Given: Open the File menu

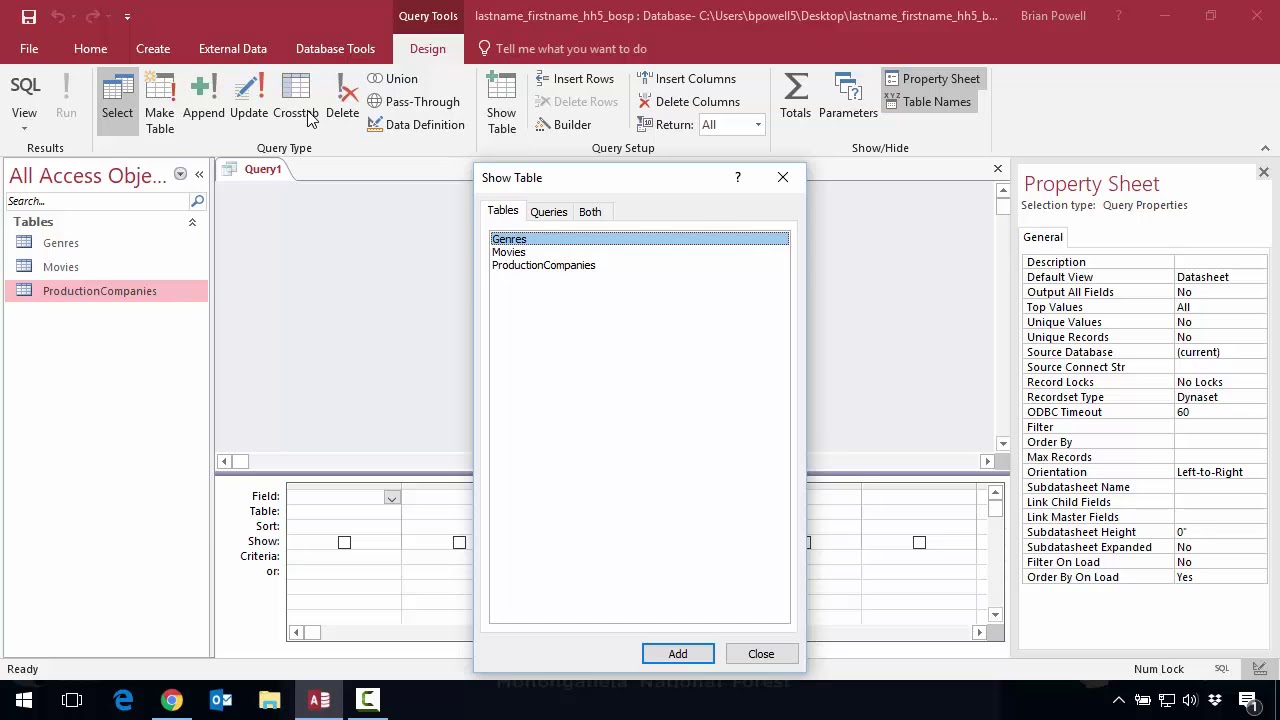Looking at the screenshot, I should click(29, 48).
